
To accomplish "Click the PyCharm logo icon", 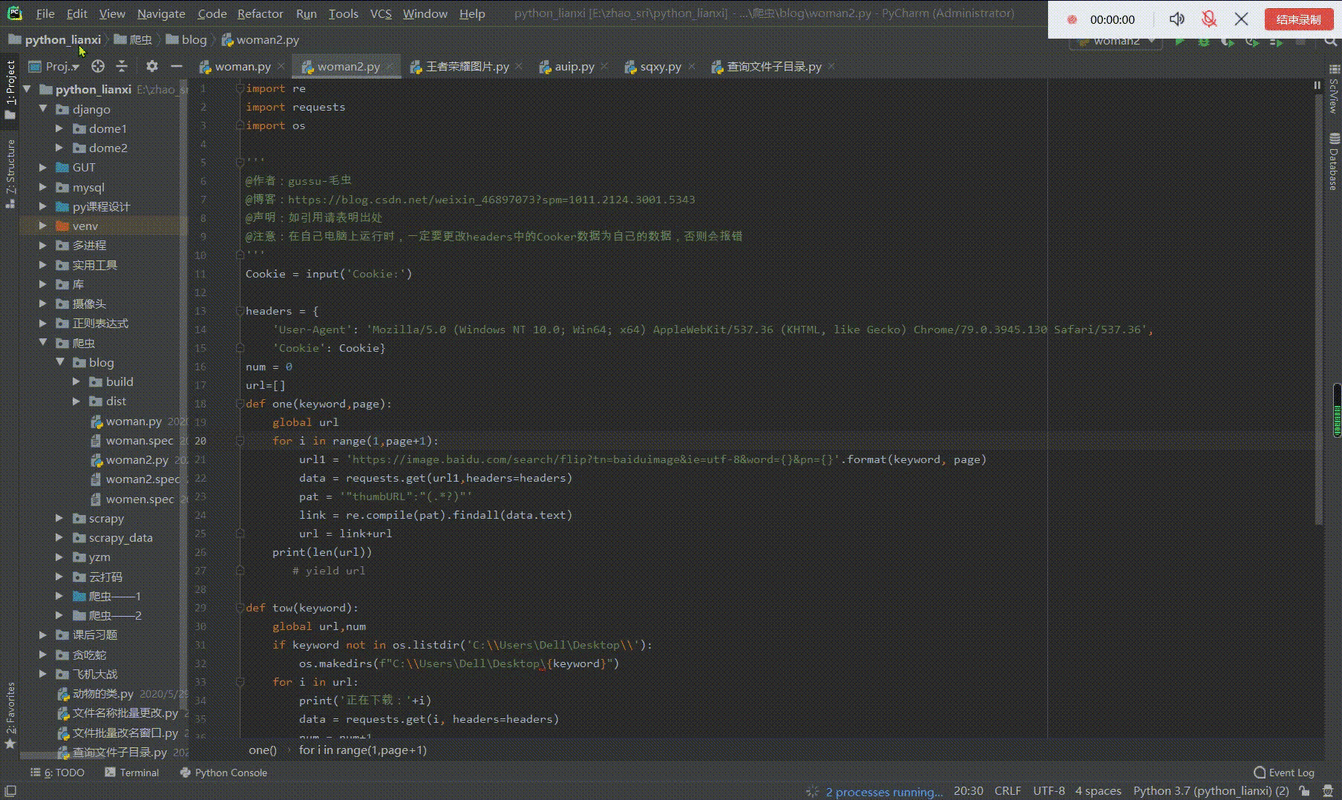I will (x=14, y=14).
